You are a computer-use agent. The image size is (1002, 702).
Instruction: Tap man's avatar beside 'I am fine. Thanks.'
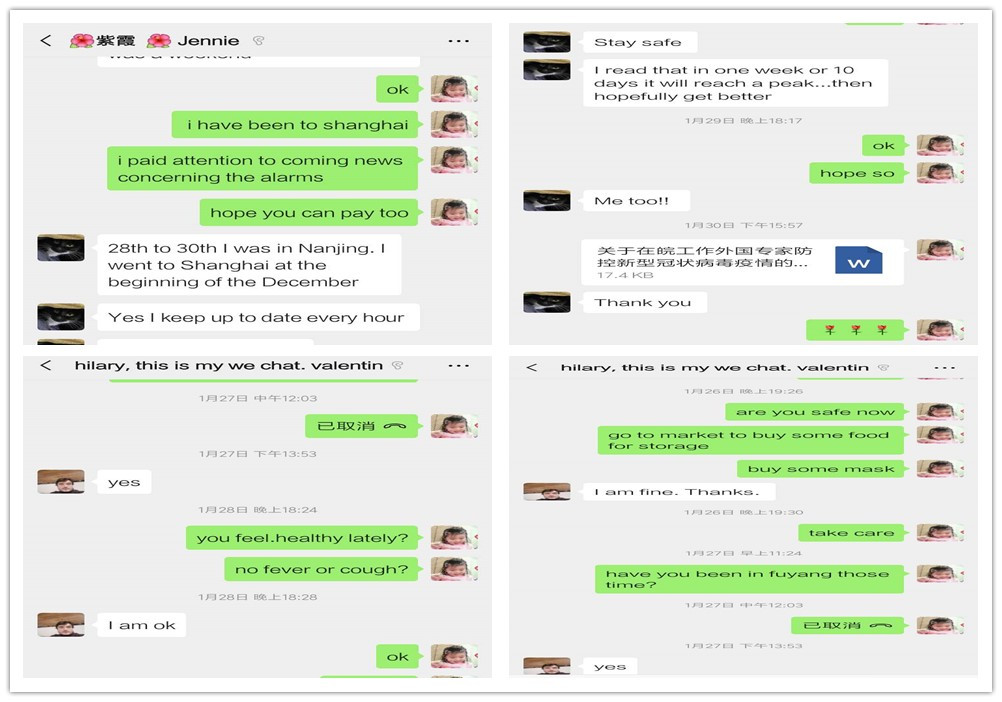tap(546, 491)
